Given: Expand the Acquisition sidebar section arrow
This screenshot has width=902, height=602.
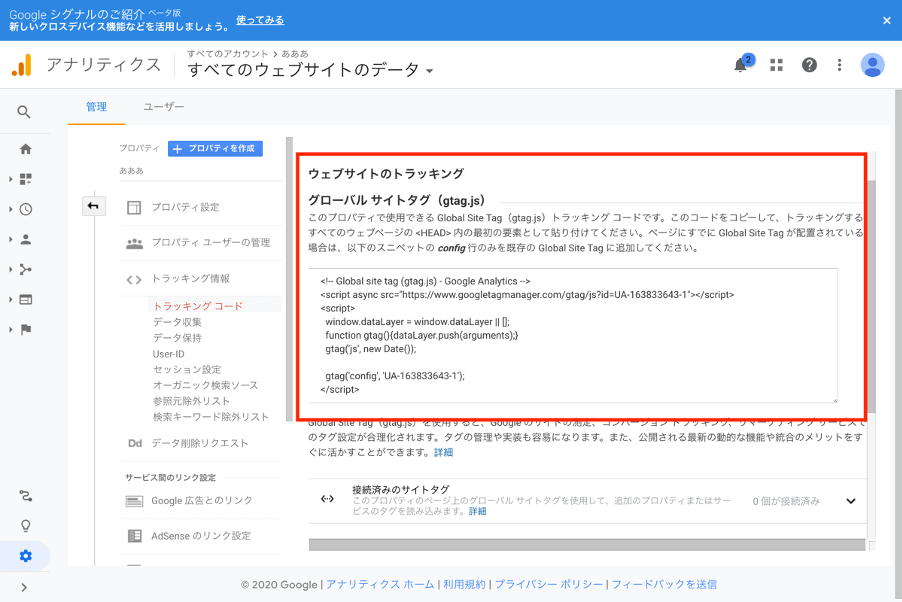Looking at the screenshot, I should [x=10, y=269].
